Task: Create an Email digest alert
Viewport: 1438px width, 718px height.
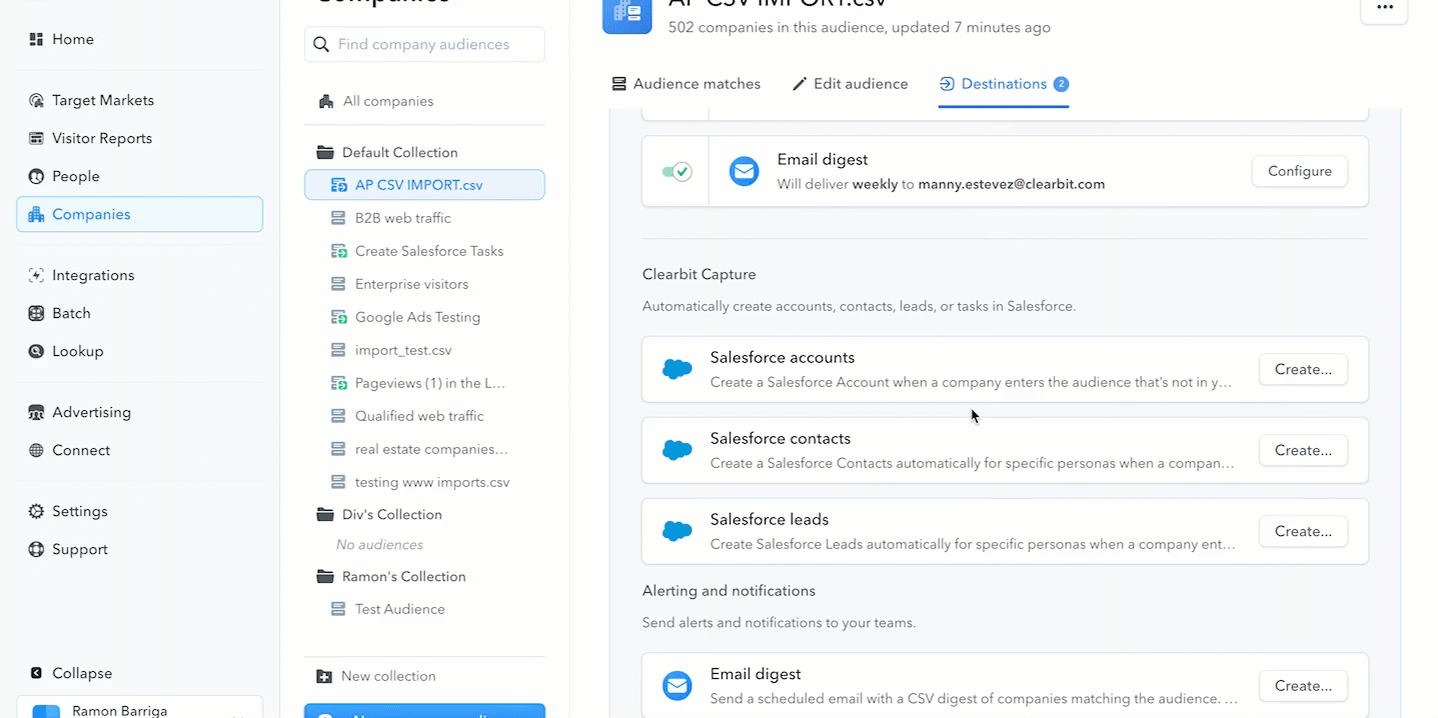Action: (x=1303, y=686)
